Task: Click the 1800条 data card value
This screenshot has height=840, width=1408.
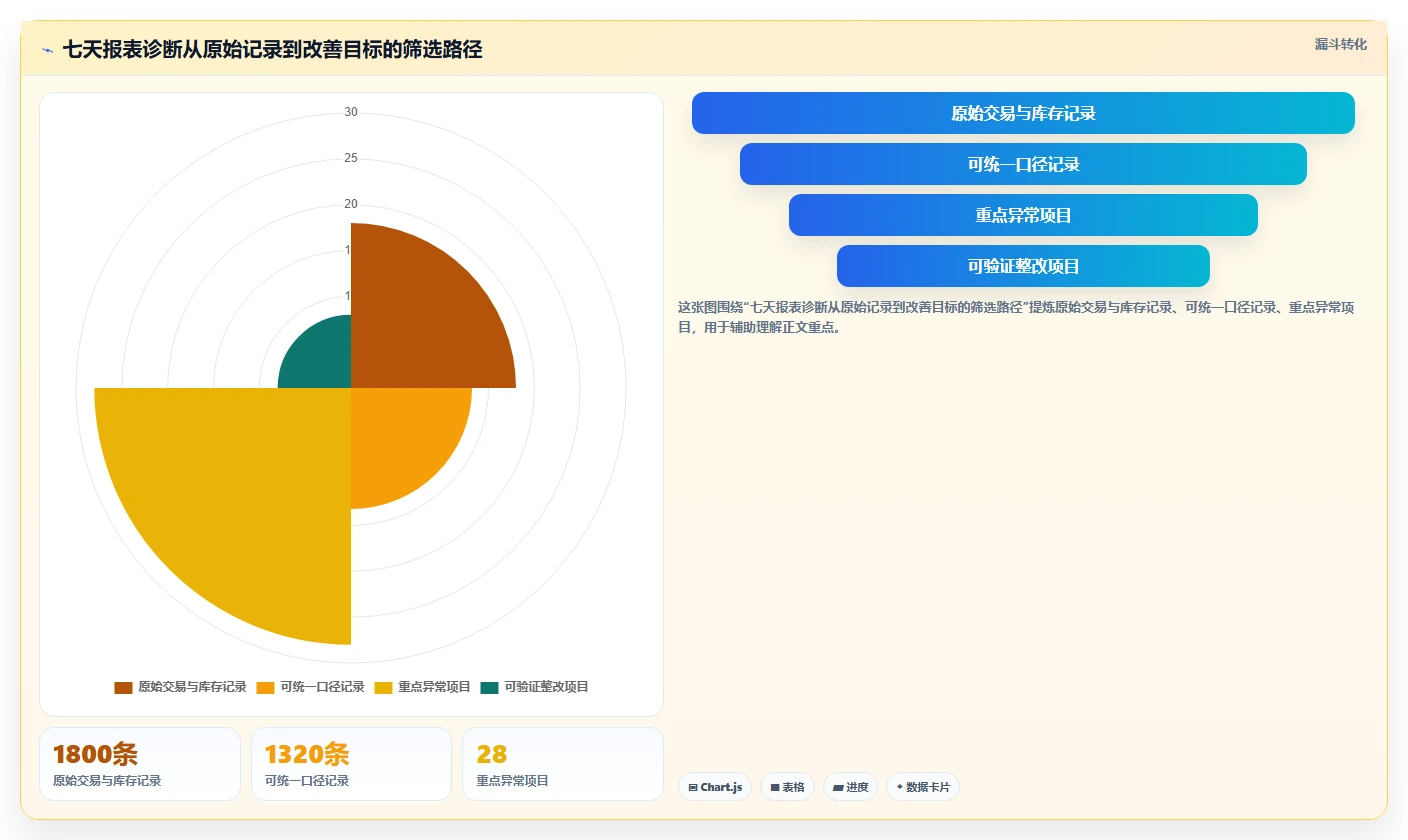Action: coord(95,755)
